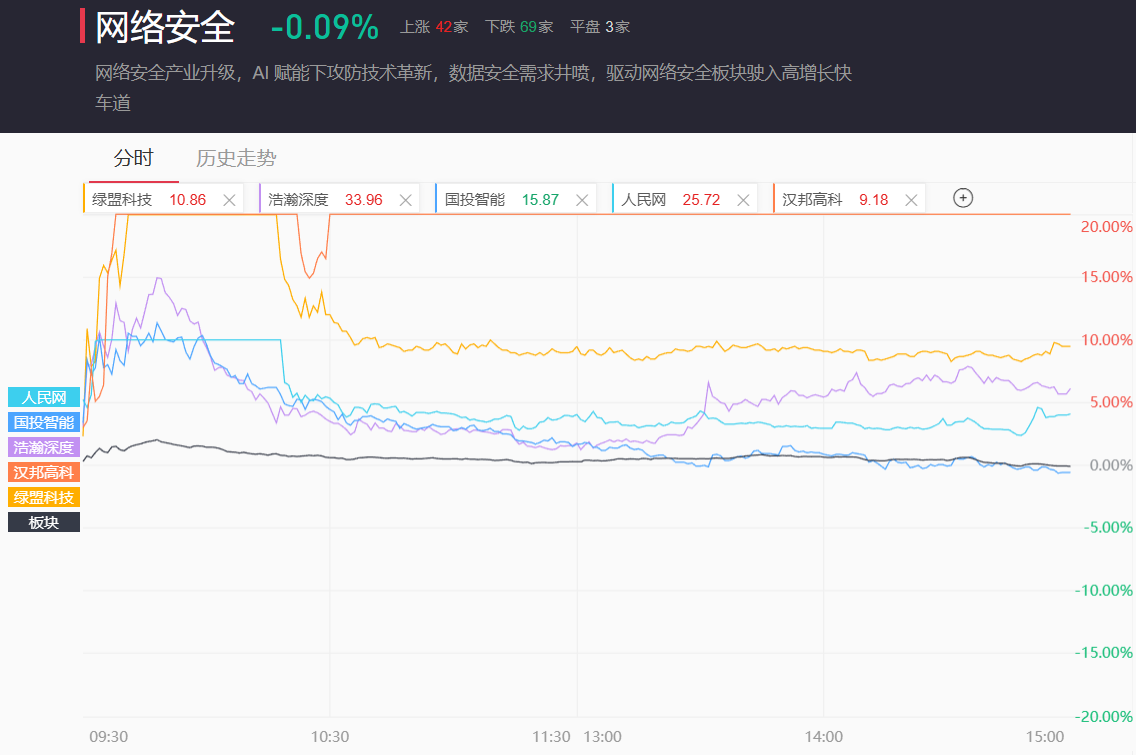Toggle 人民网 legend label on chart
The height and width of the screenshot is (755, 1136).
click(44, 398)
